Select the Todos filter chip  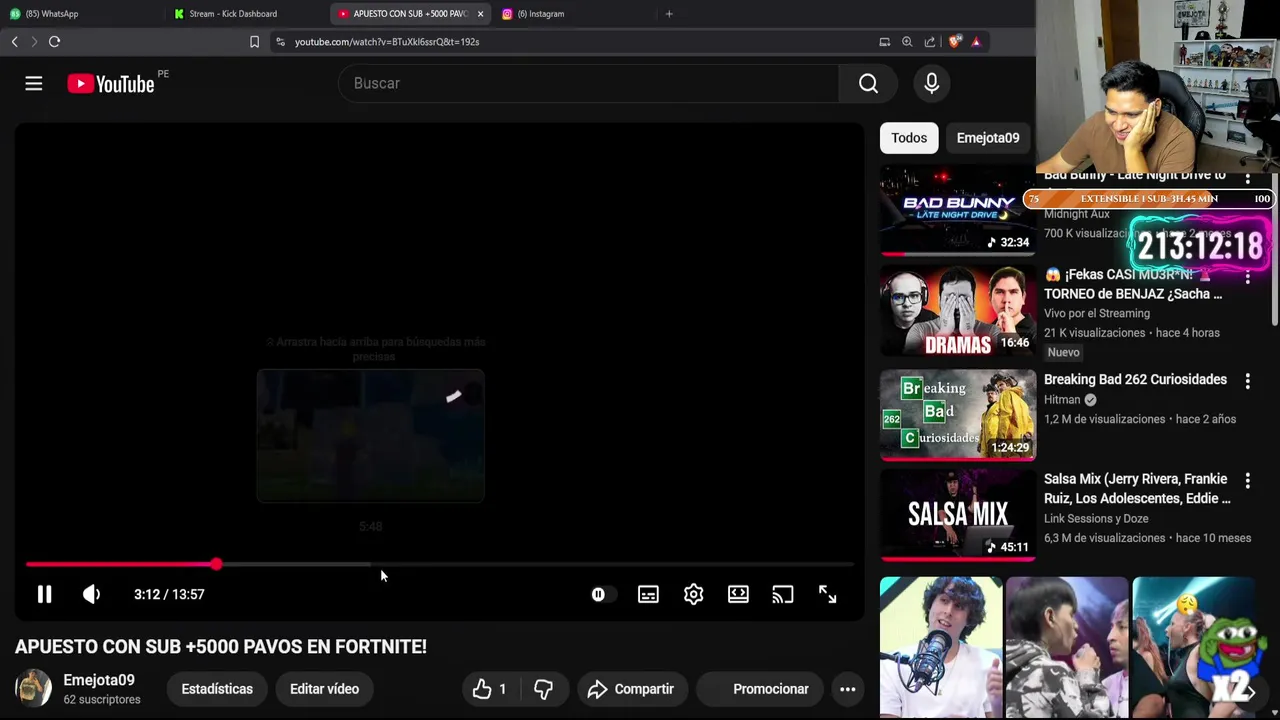909,138
